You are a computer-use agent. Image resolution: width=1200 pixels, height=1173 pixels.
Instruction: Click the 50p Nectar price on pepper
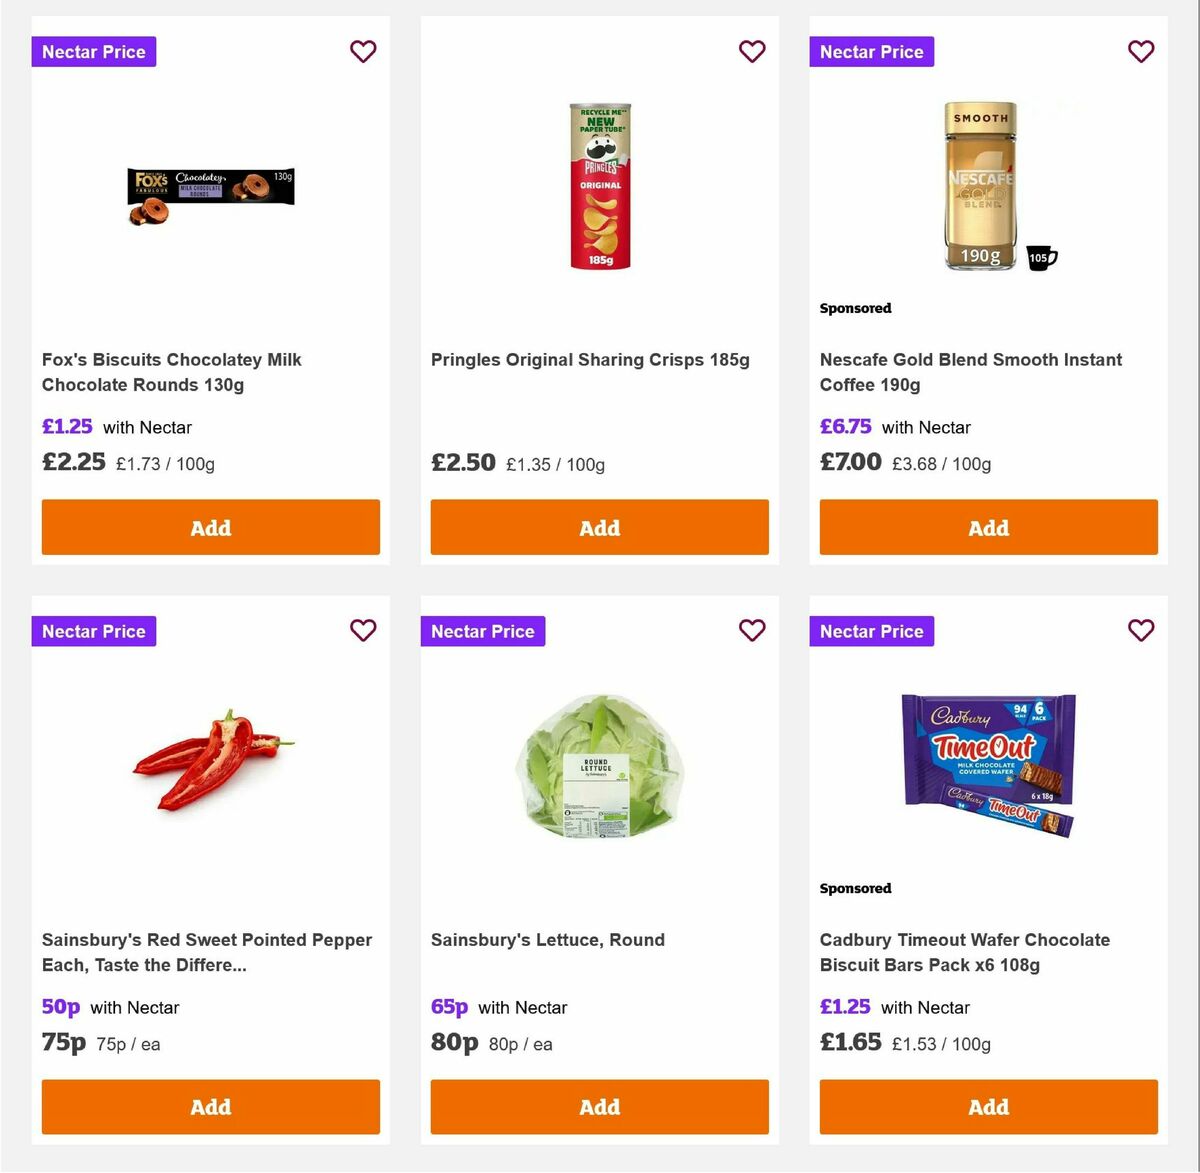click(x=60, y=1007)
